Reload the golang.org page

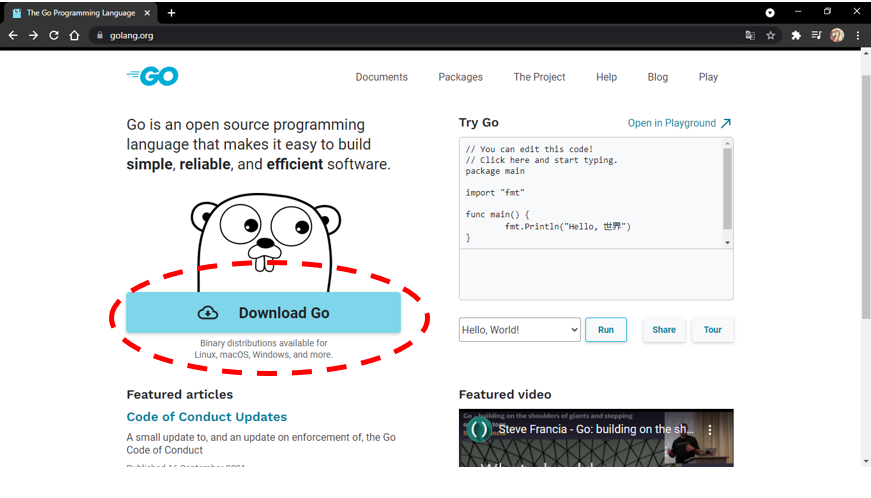click(x=54, y=35)
